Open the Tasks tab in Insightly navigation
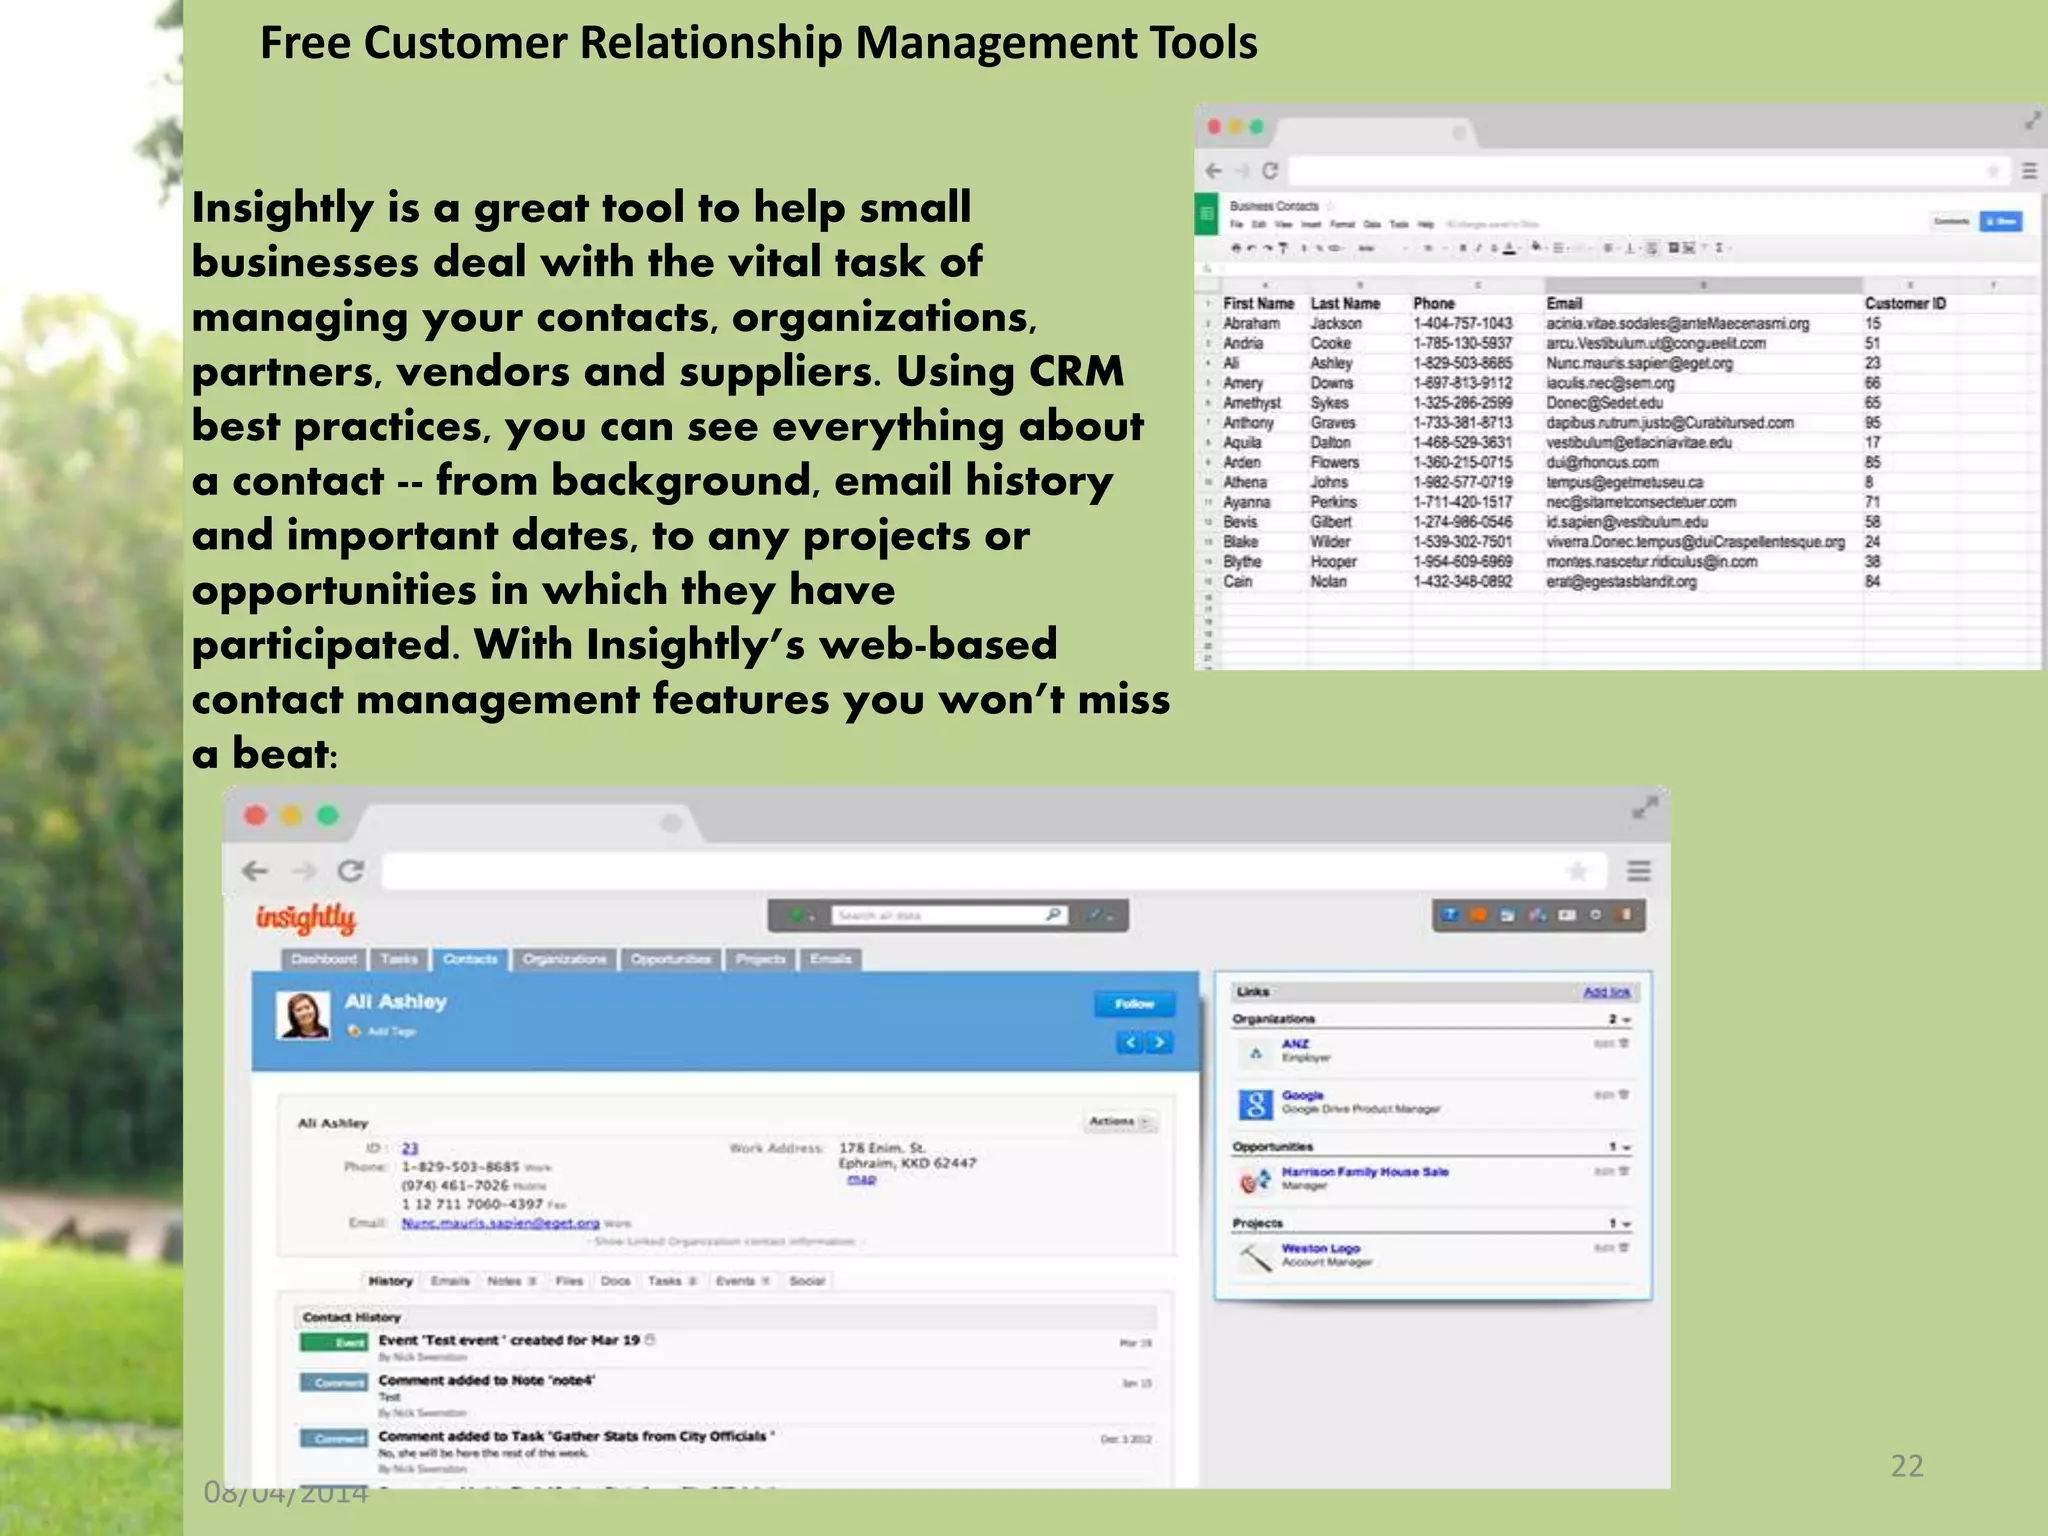2048x1536 pixels. (399, 959)
